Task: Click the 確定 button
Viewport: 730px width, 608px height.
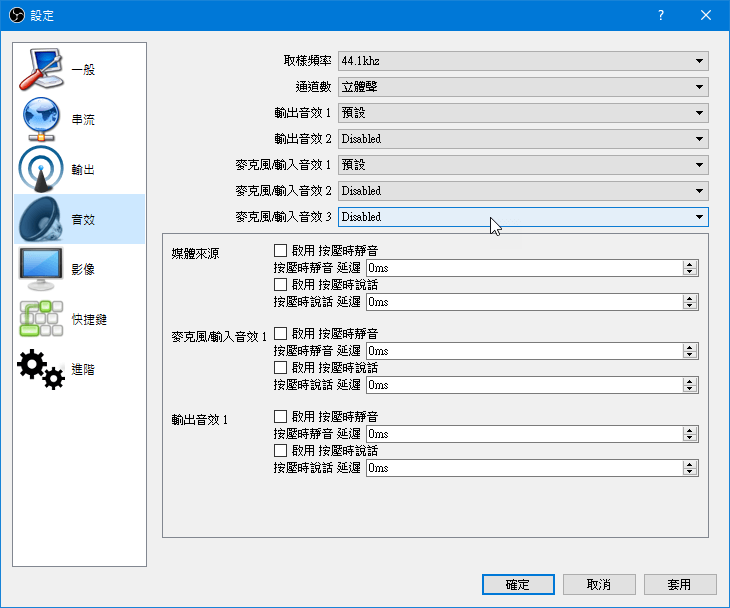Action: [518, 584]
